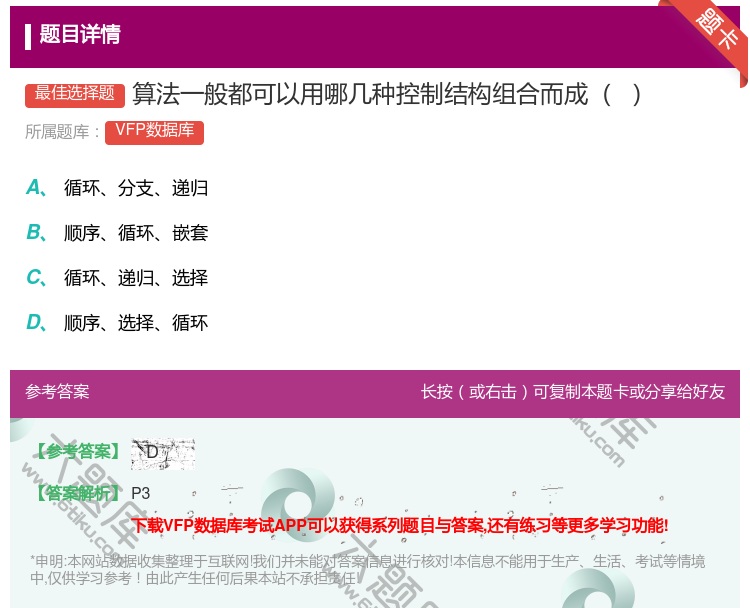Select option C 循环、递归、选择
The width and height of the screenshot is (750, 608).
117,278
